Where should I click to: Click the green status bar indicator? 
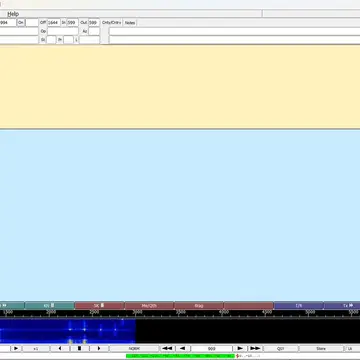click(180, 356)
